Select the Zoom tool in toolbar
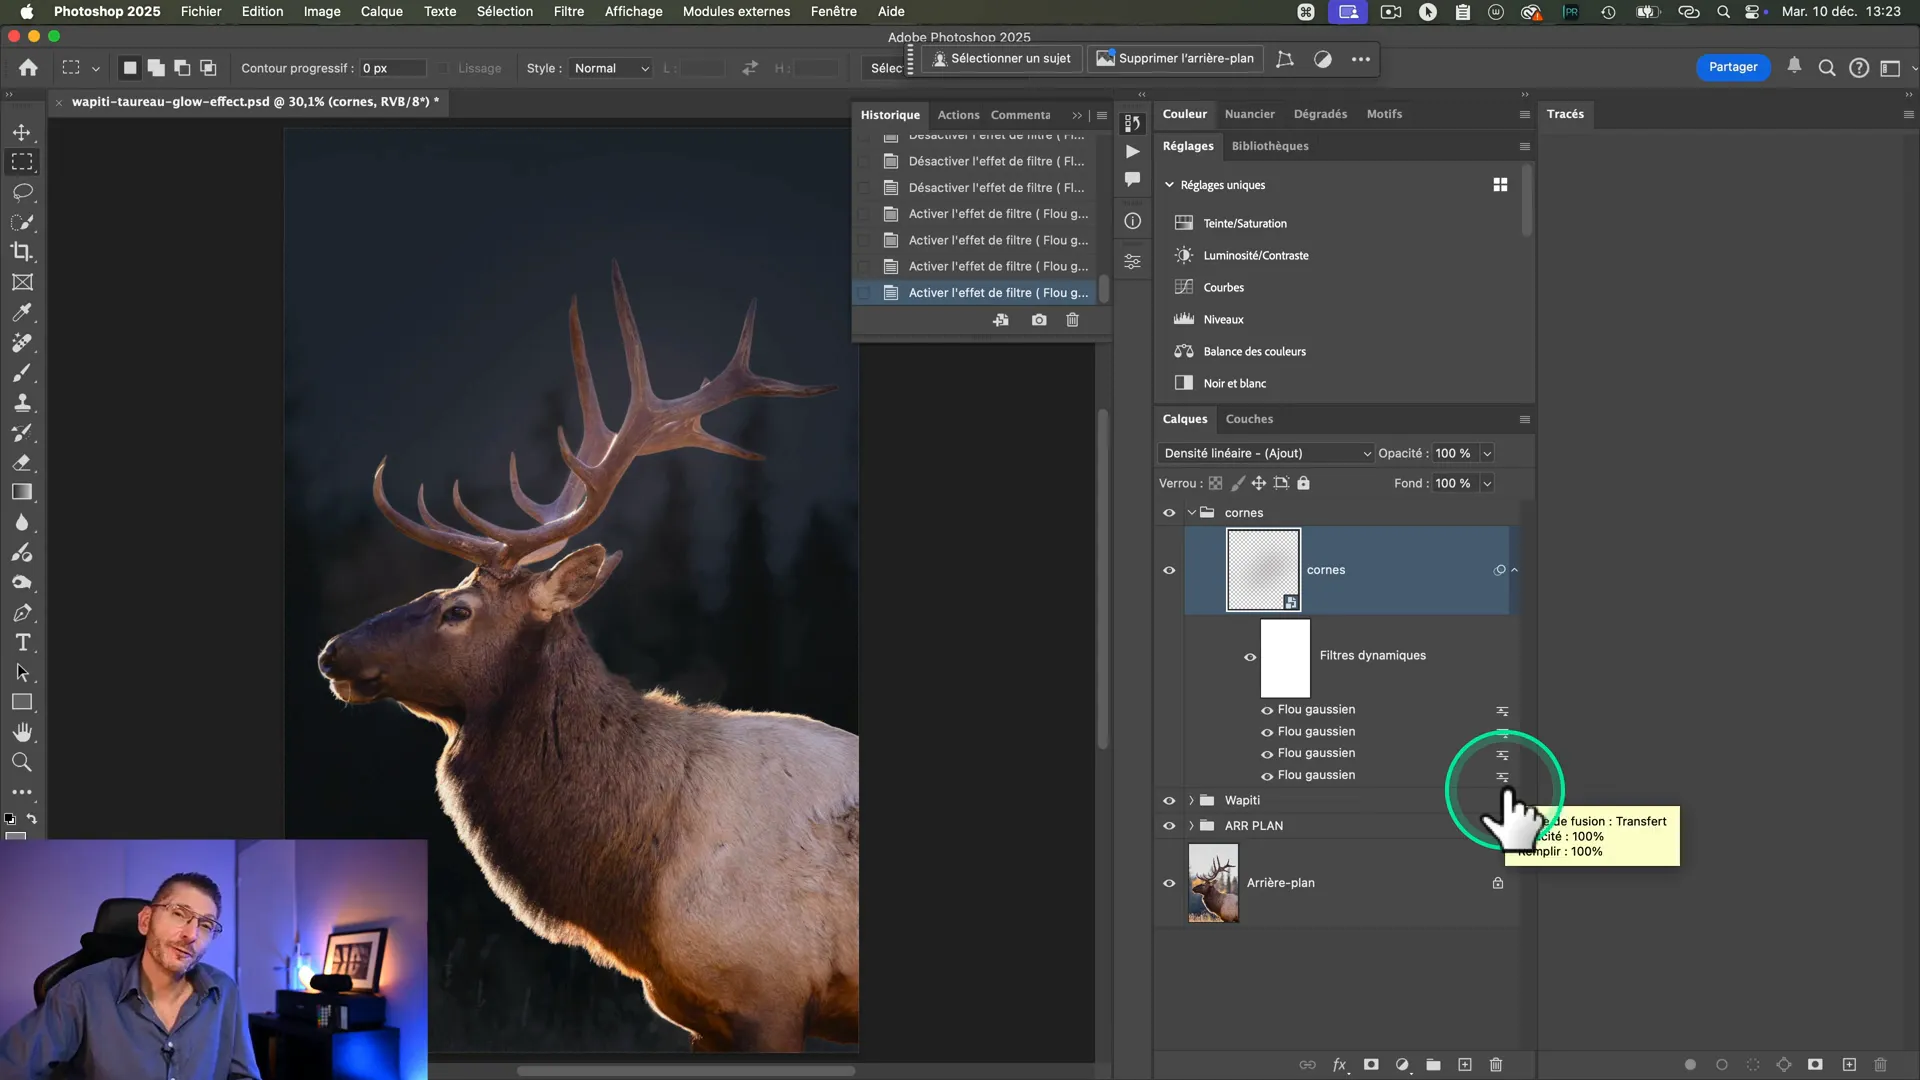 point(22,763)
